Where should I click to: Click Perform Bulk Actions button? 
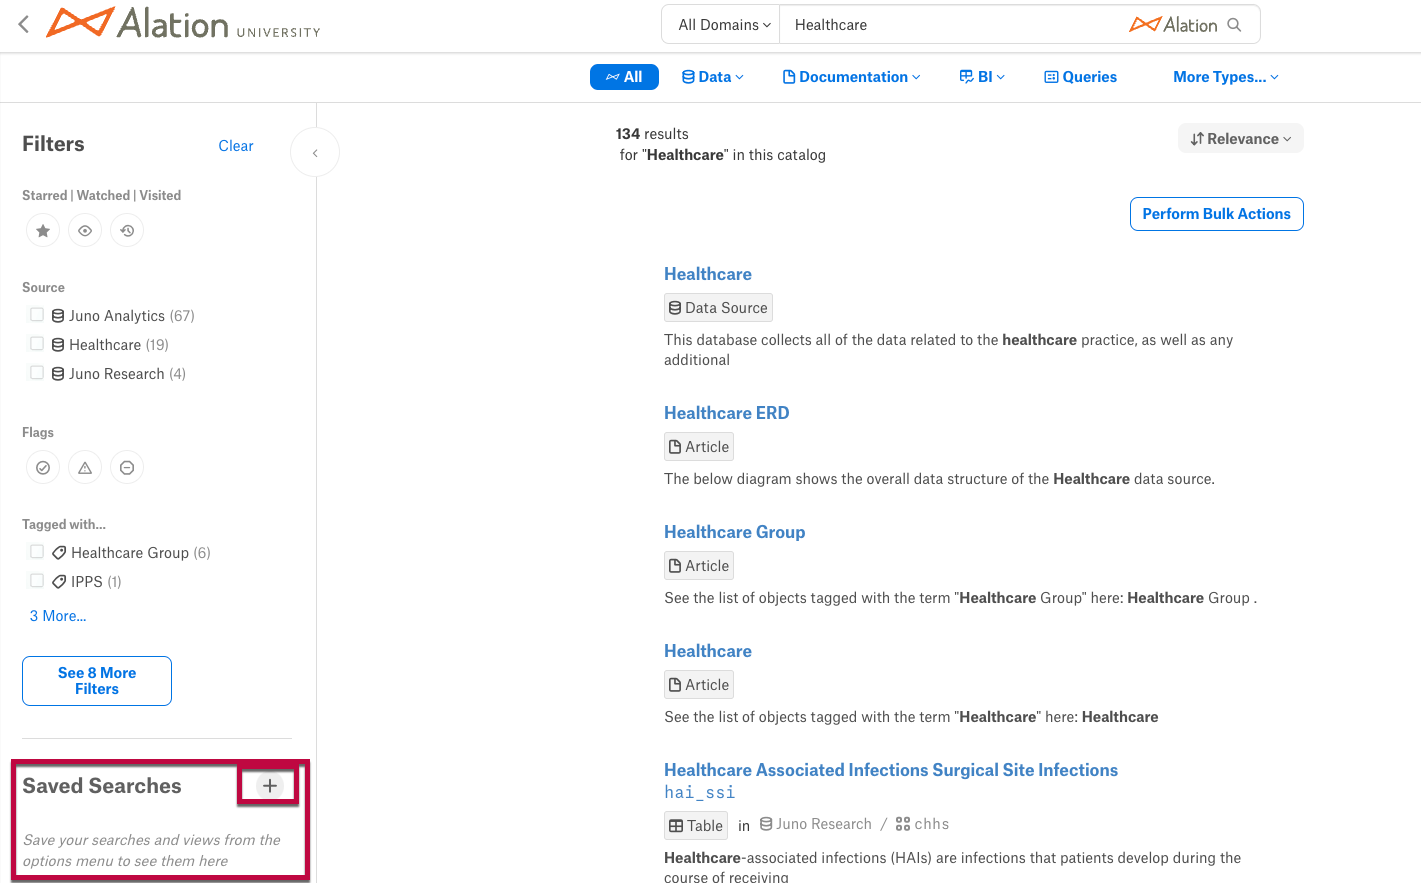[1217, 214]
